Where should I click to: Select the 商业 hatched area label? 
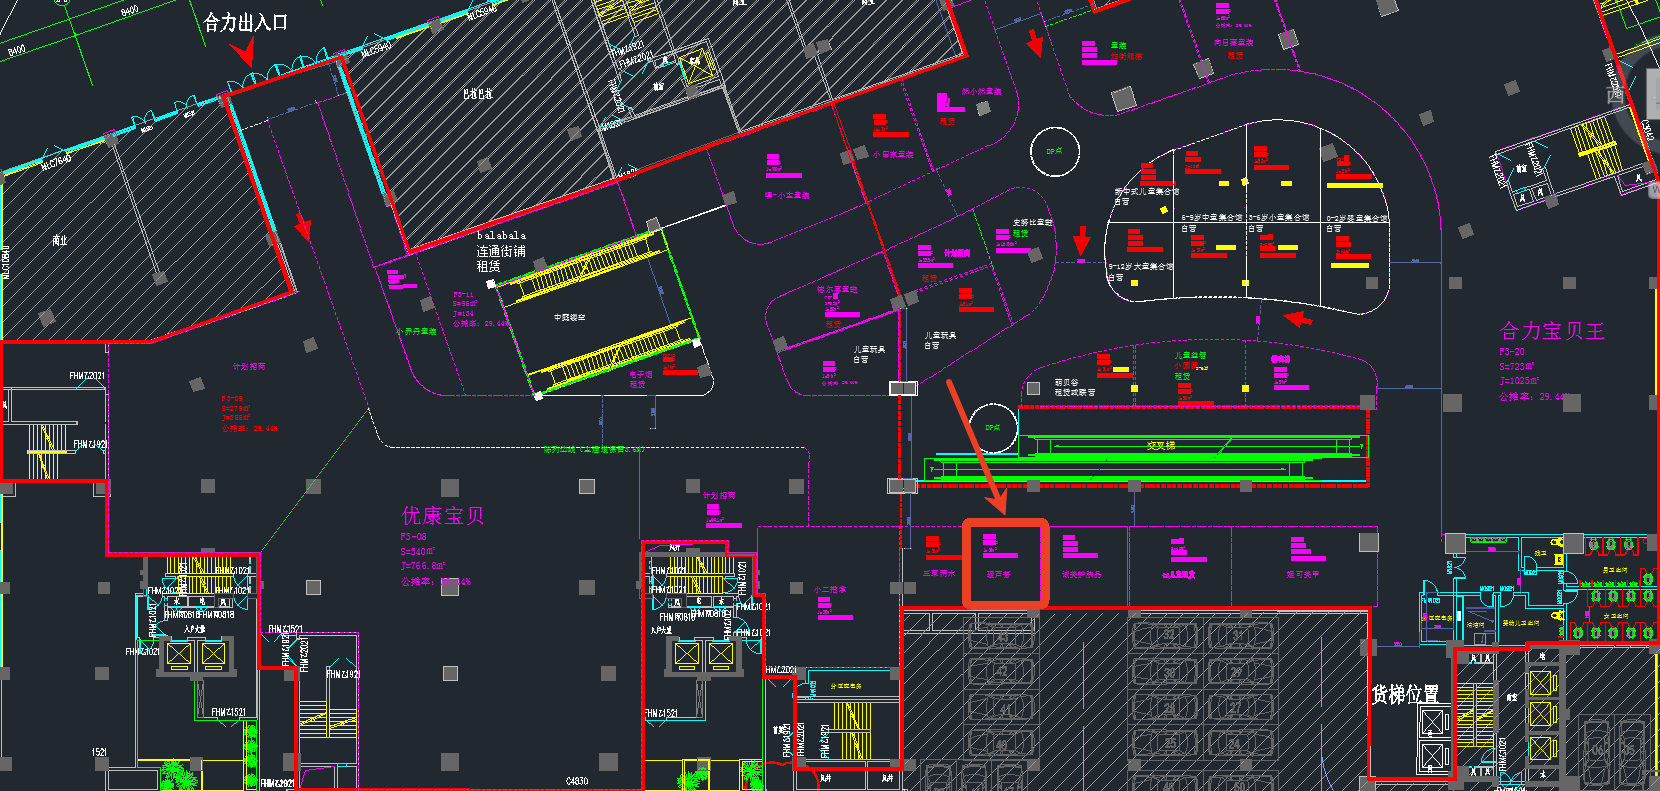point(60,240)
